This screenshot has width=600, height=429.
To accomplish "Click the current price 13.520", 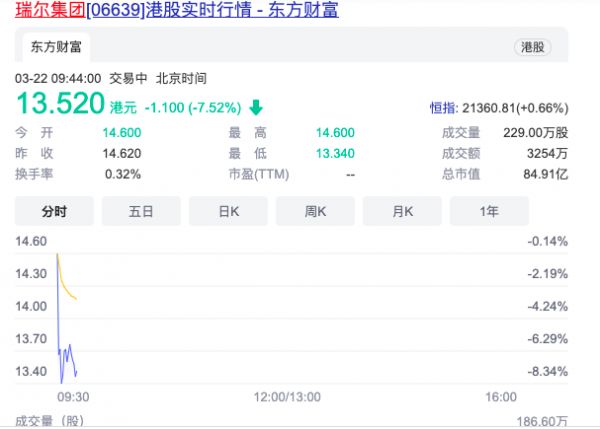I will coord(59,103).
